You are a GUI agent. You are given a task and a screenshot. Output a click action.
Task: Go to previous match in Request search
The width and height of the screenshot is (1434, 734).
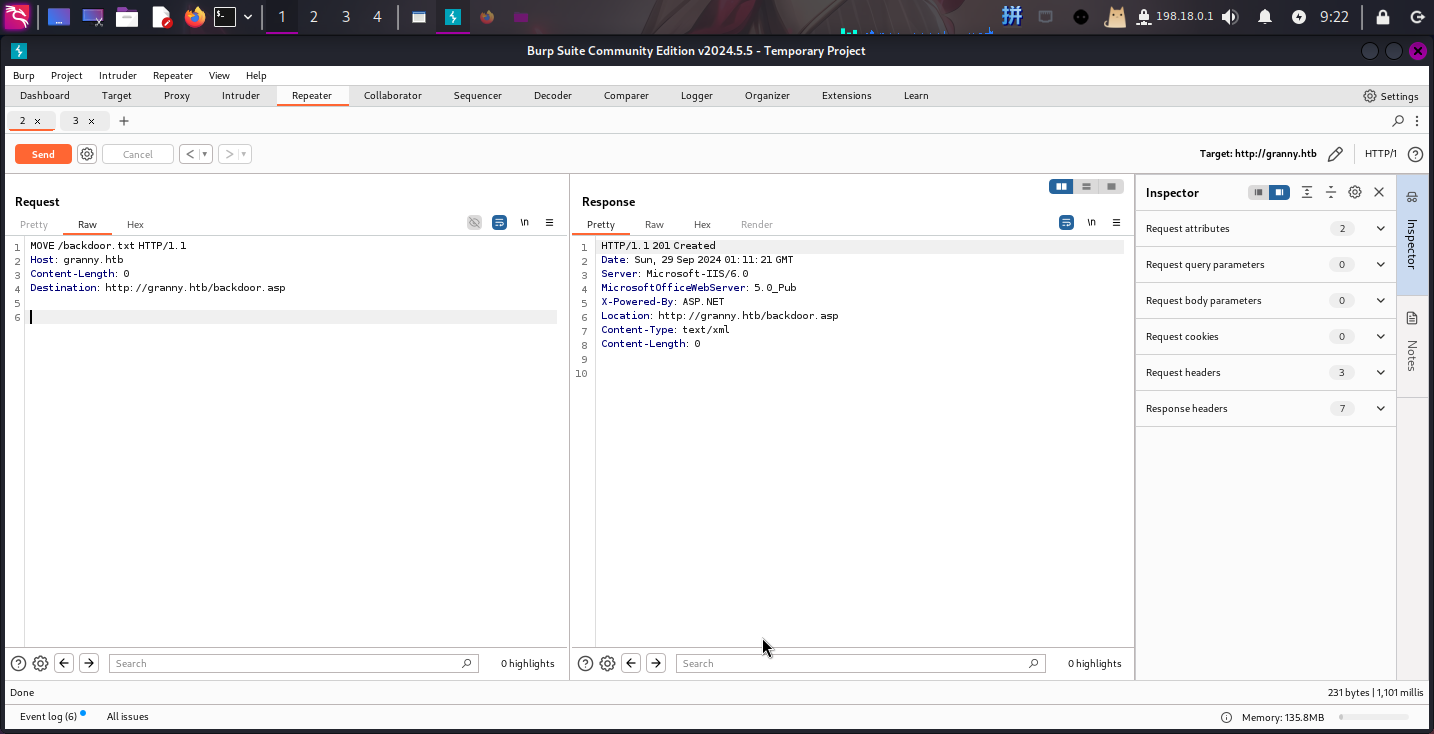pyautogui.click(x=64, y=663)
